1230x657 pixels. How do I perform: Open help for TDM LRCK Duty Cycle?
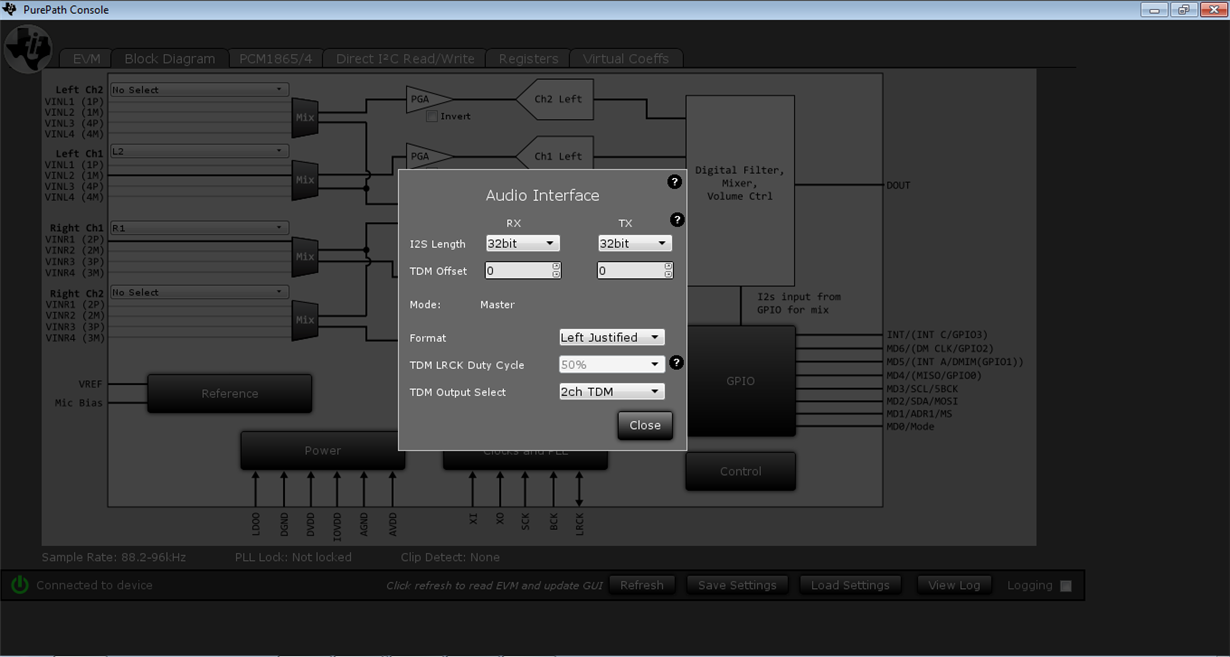676,363
